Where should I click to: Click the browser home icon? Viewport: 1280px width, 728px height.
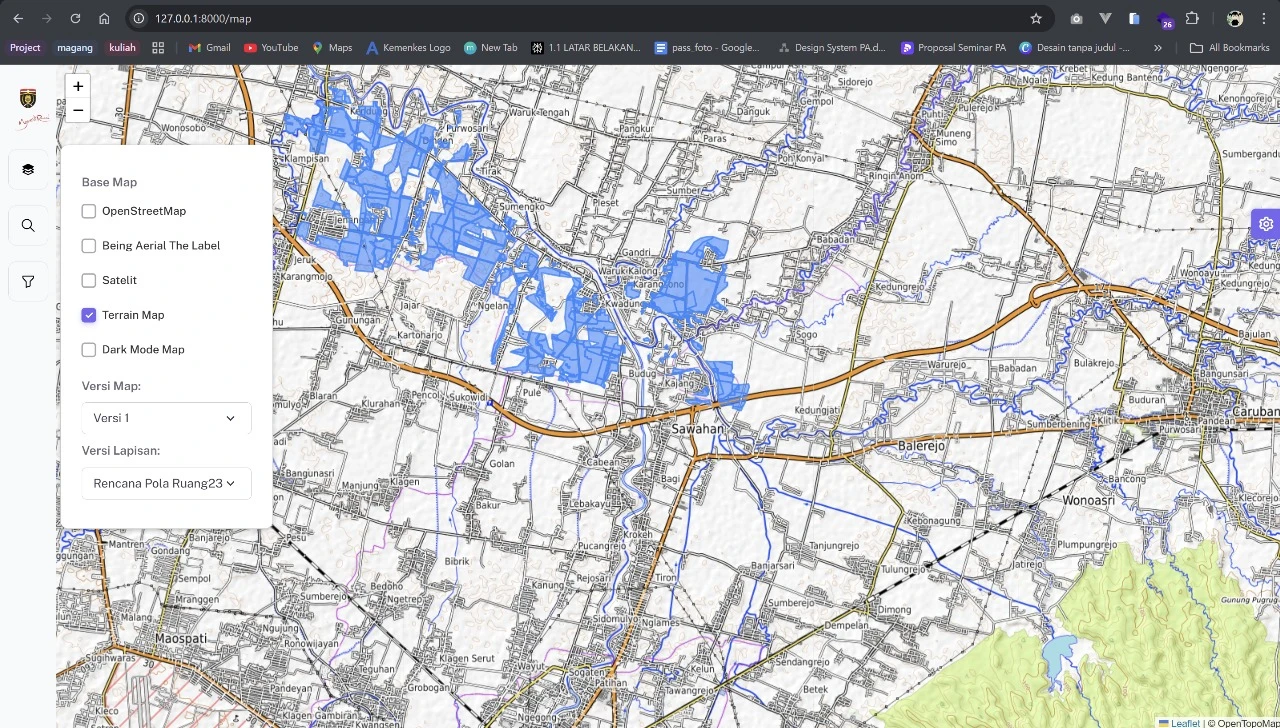(x=104, y=18)
